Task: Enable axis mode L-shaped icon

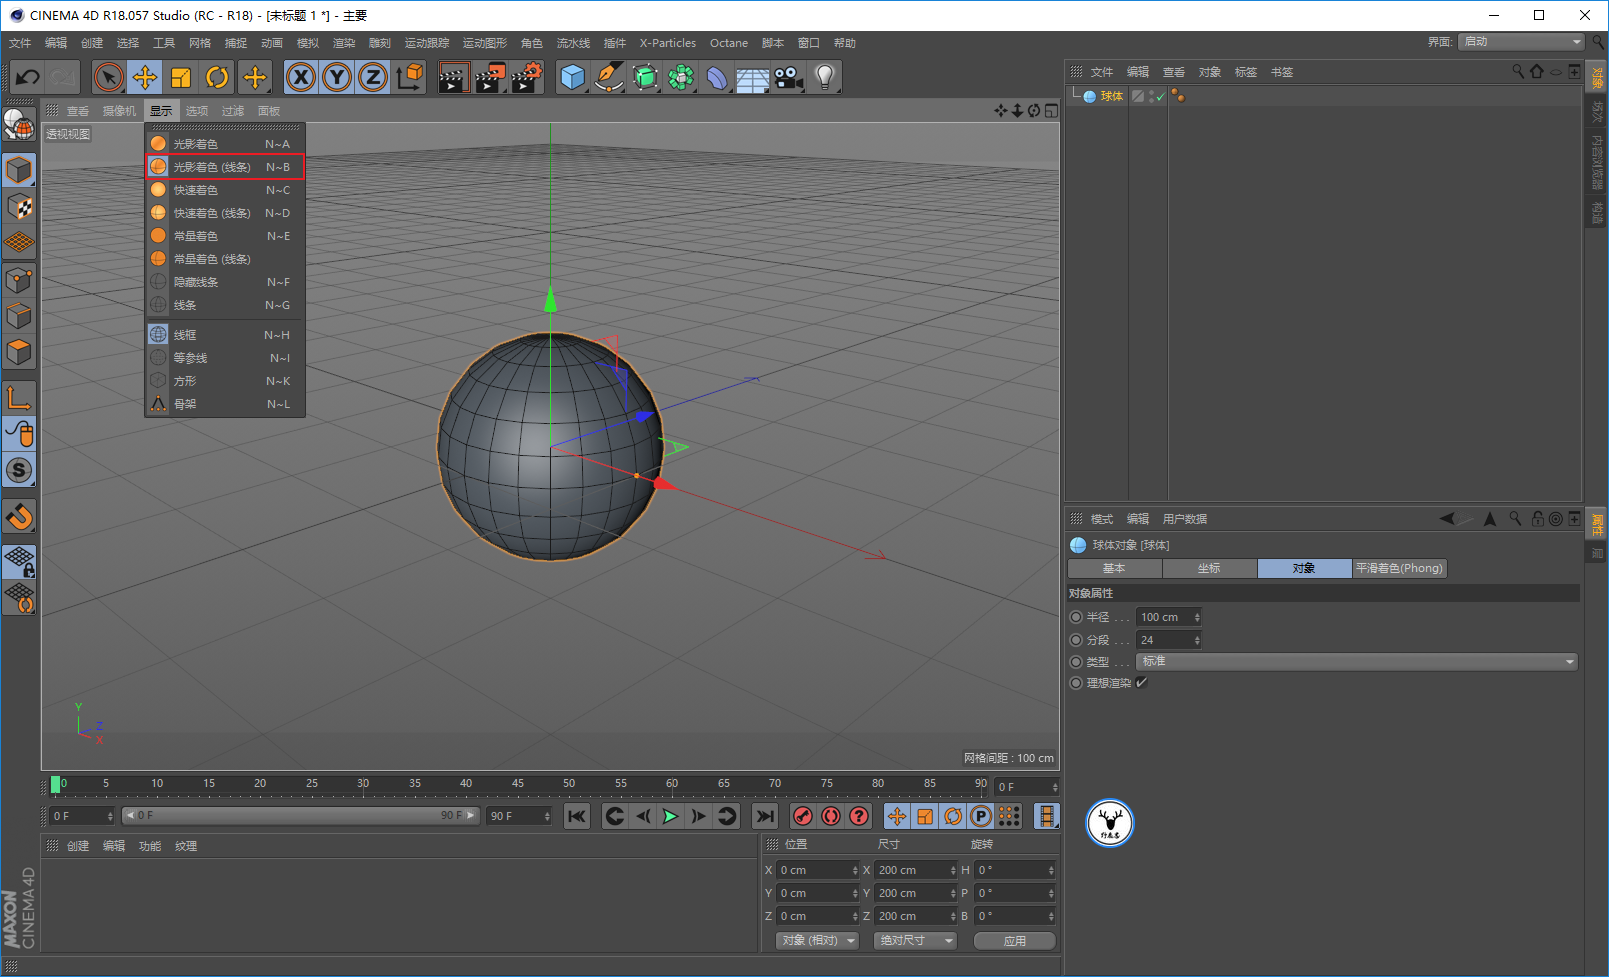Action: (19, 397)
